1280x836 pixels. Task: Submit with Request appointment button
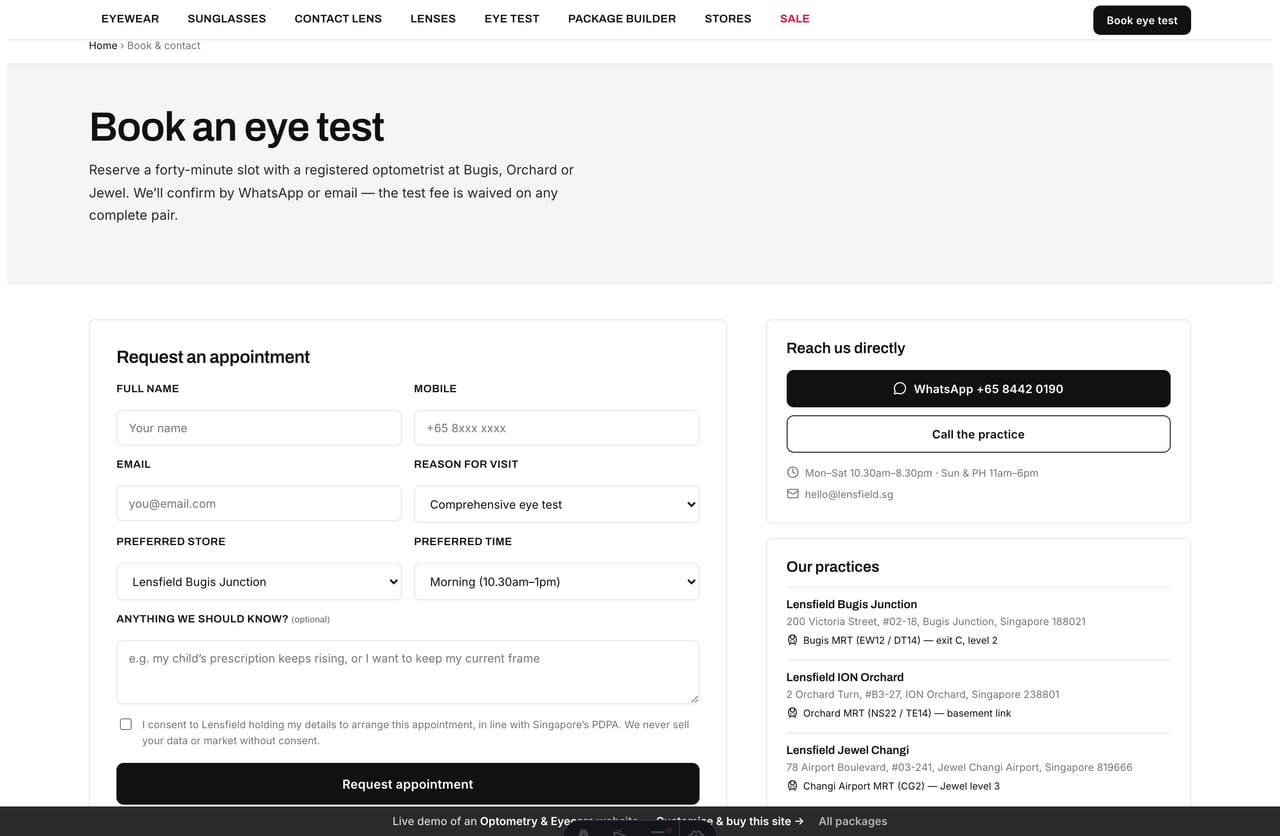(408, 784)
